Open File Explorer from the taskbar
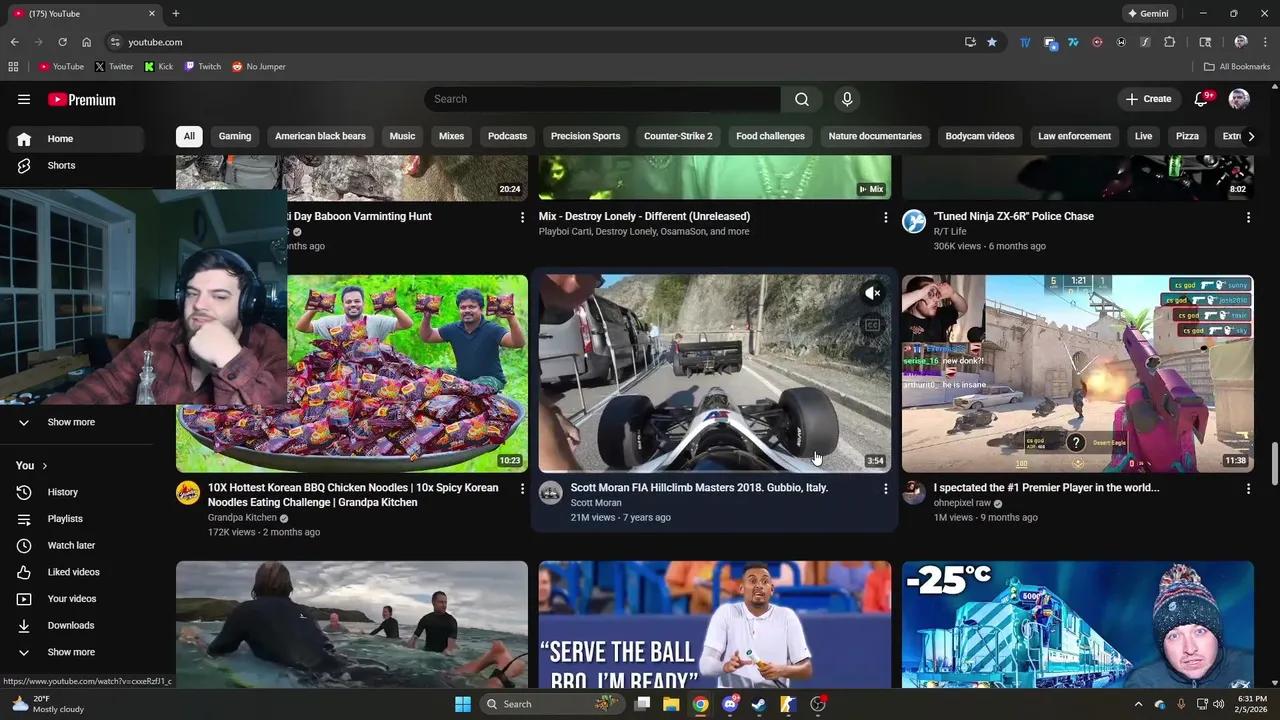The height and width of the screenshot is (720, 1280). tap(671, 704)
